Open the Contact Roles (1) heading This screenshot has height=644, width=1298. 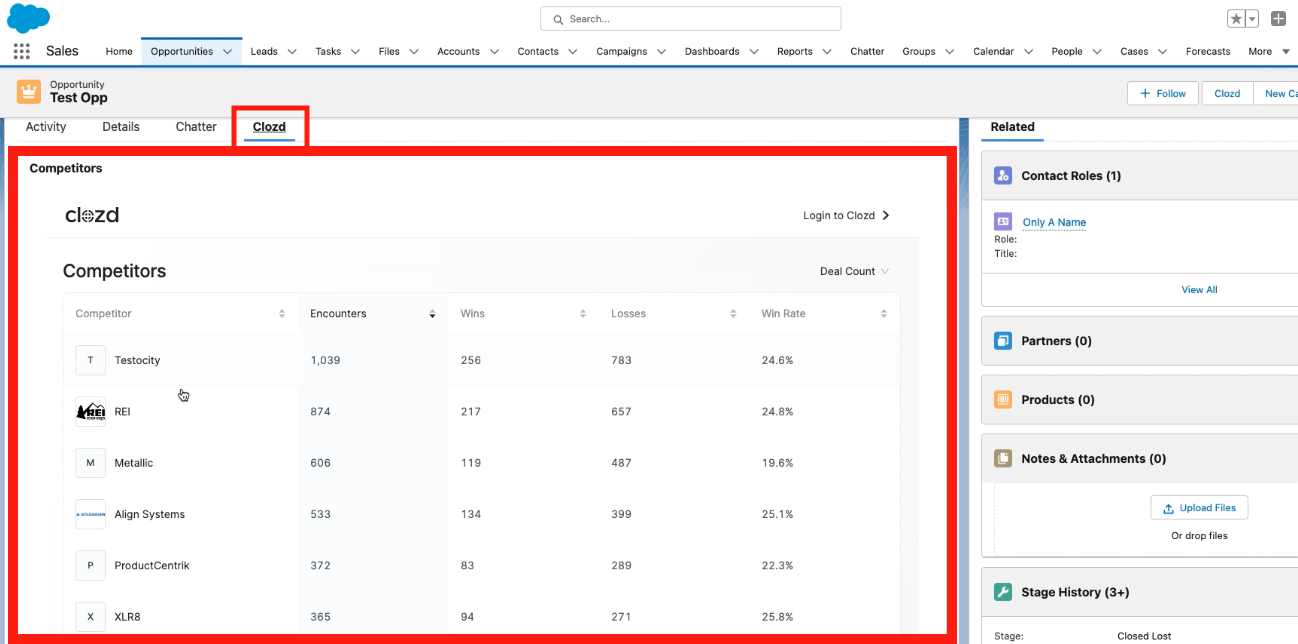1071,175
